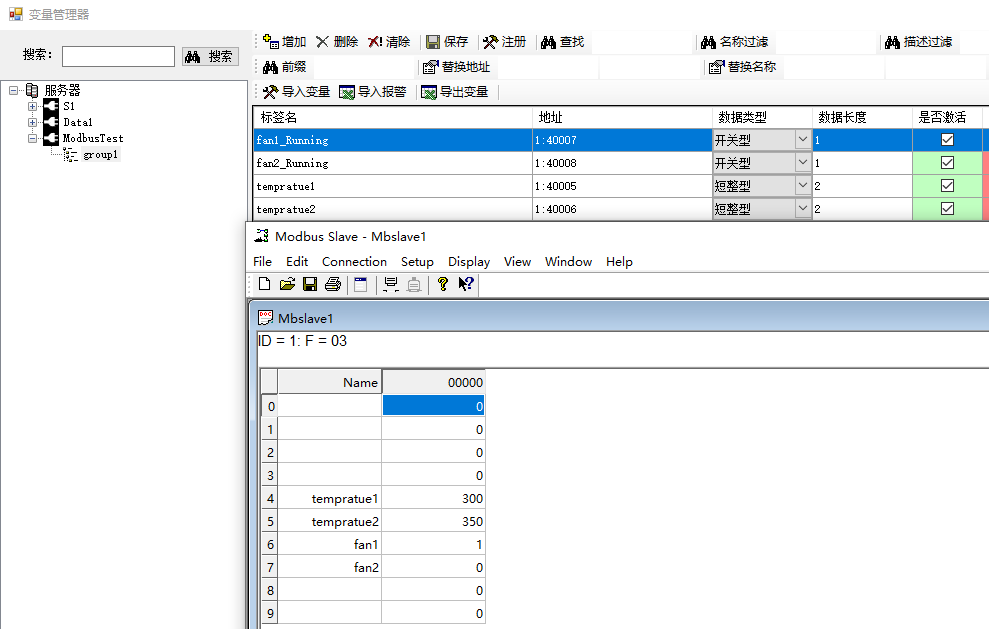Screen dimensions: 989x629
Task: Click the Connect icon in Modbus Slave toolbar
Action: [390, 284]
